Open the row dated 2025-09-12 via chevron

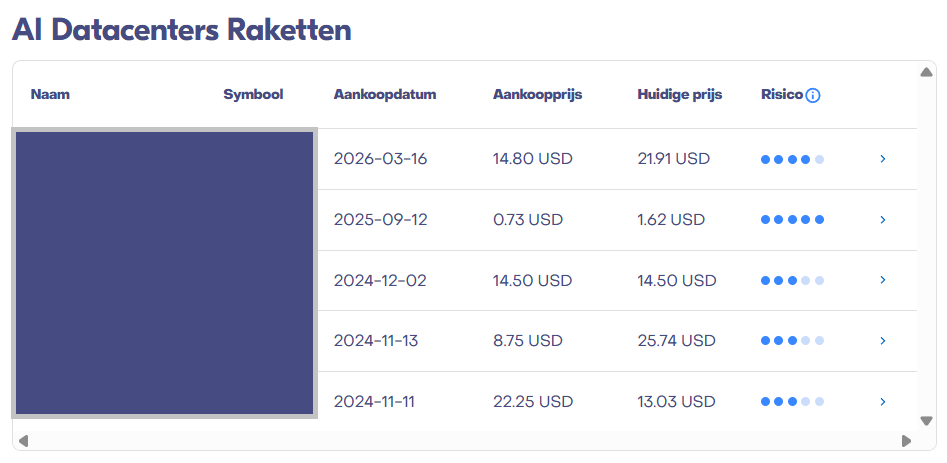point(883,220)
